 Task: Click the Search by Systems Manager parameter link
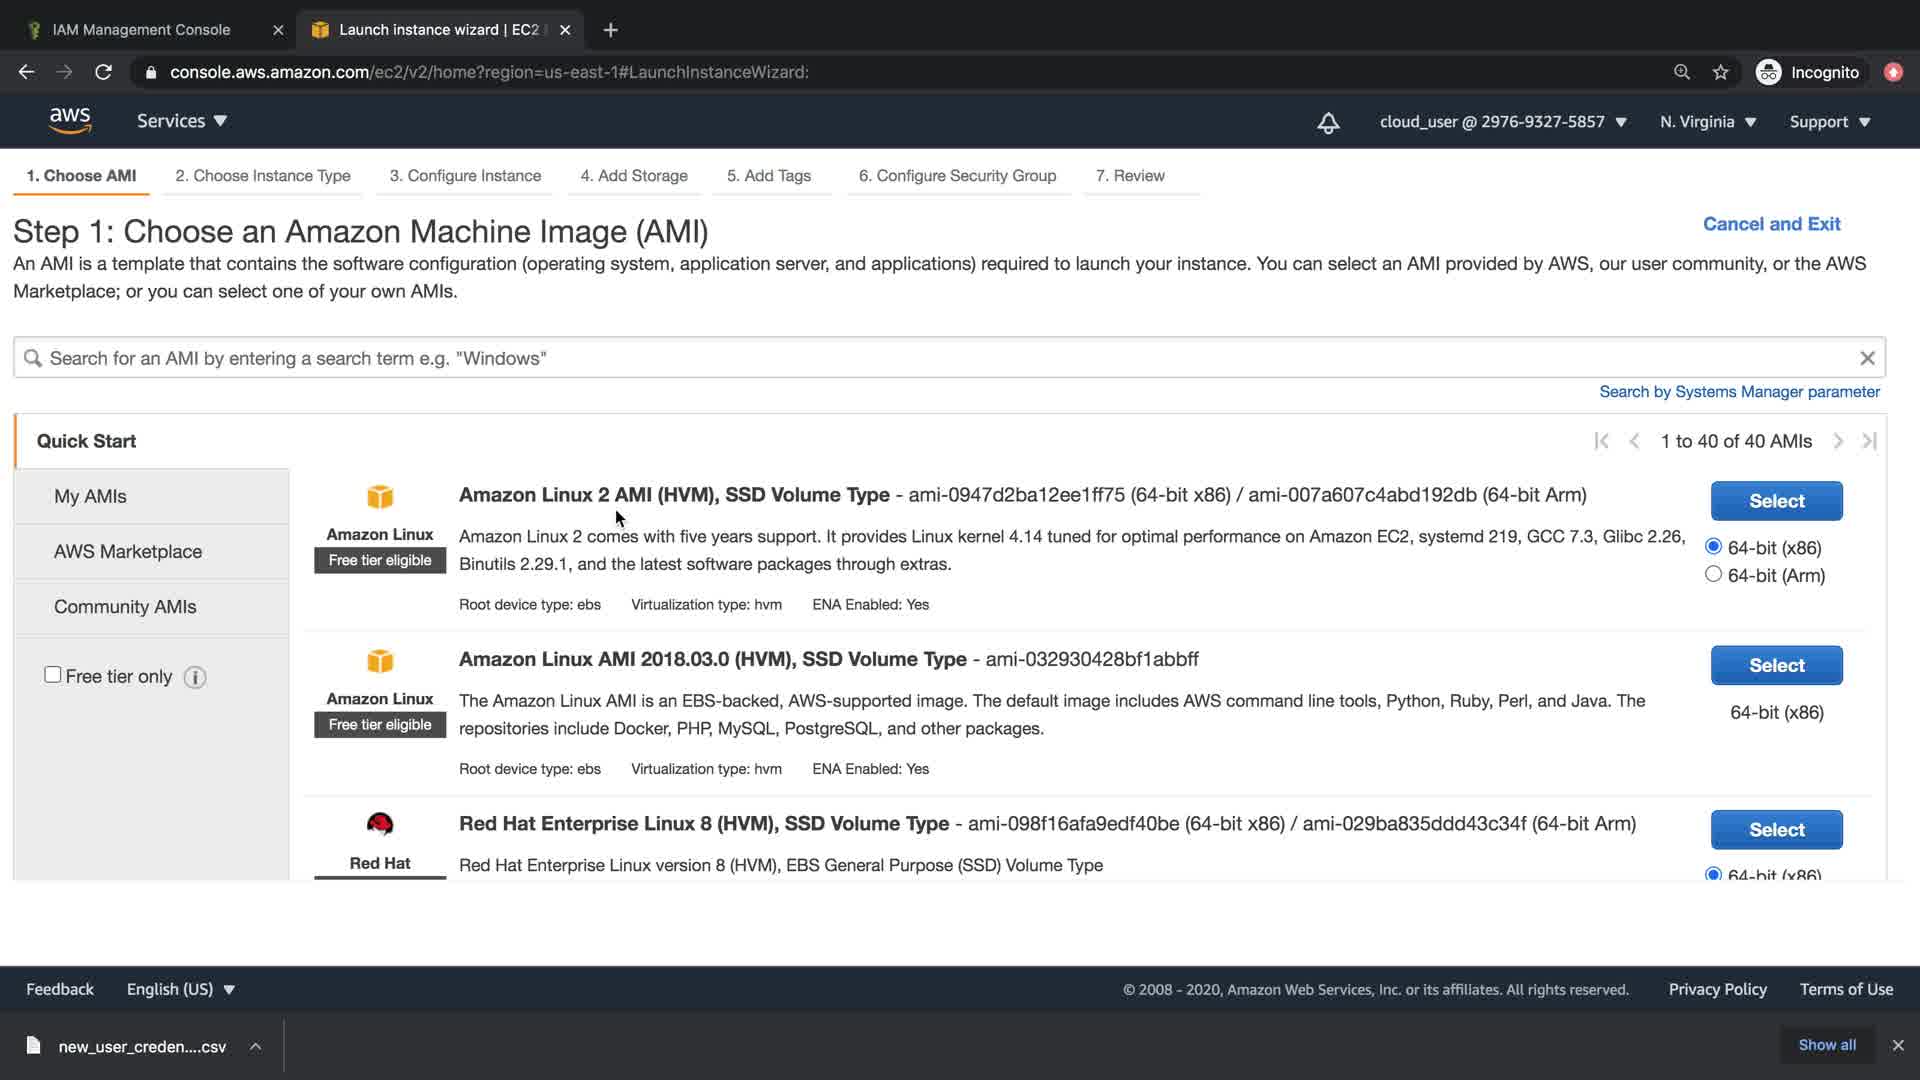pos(1739,392)
